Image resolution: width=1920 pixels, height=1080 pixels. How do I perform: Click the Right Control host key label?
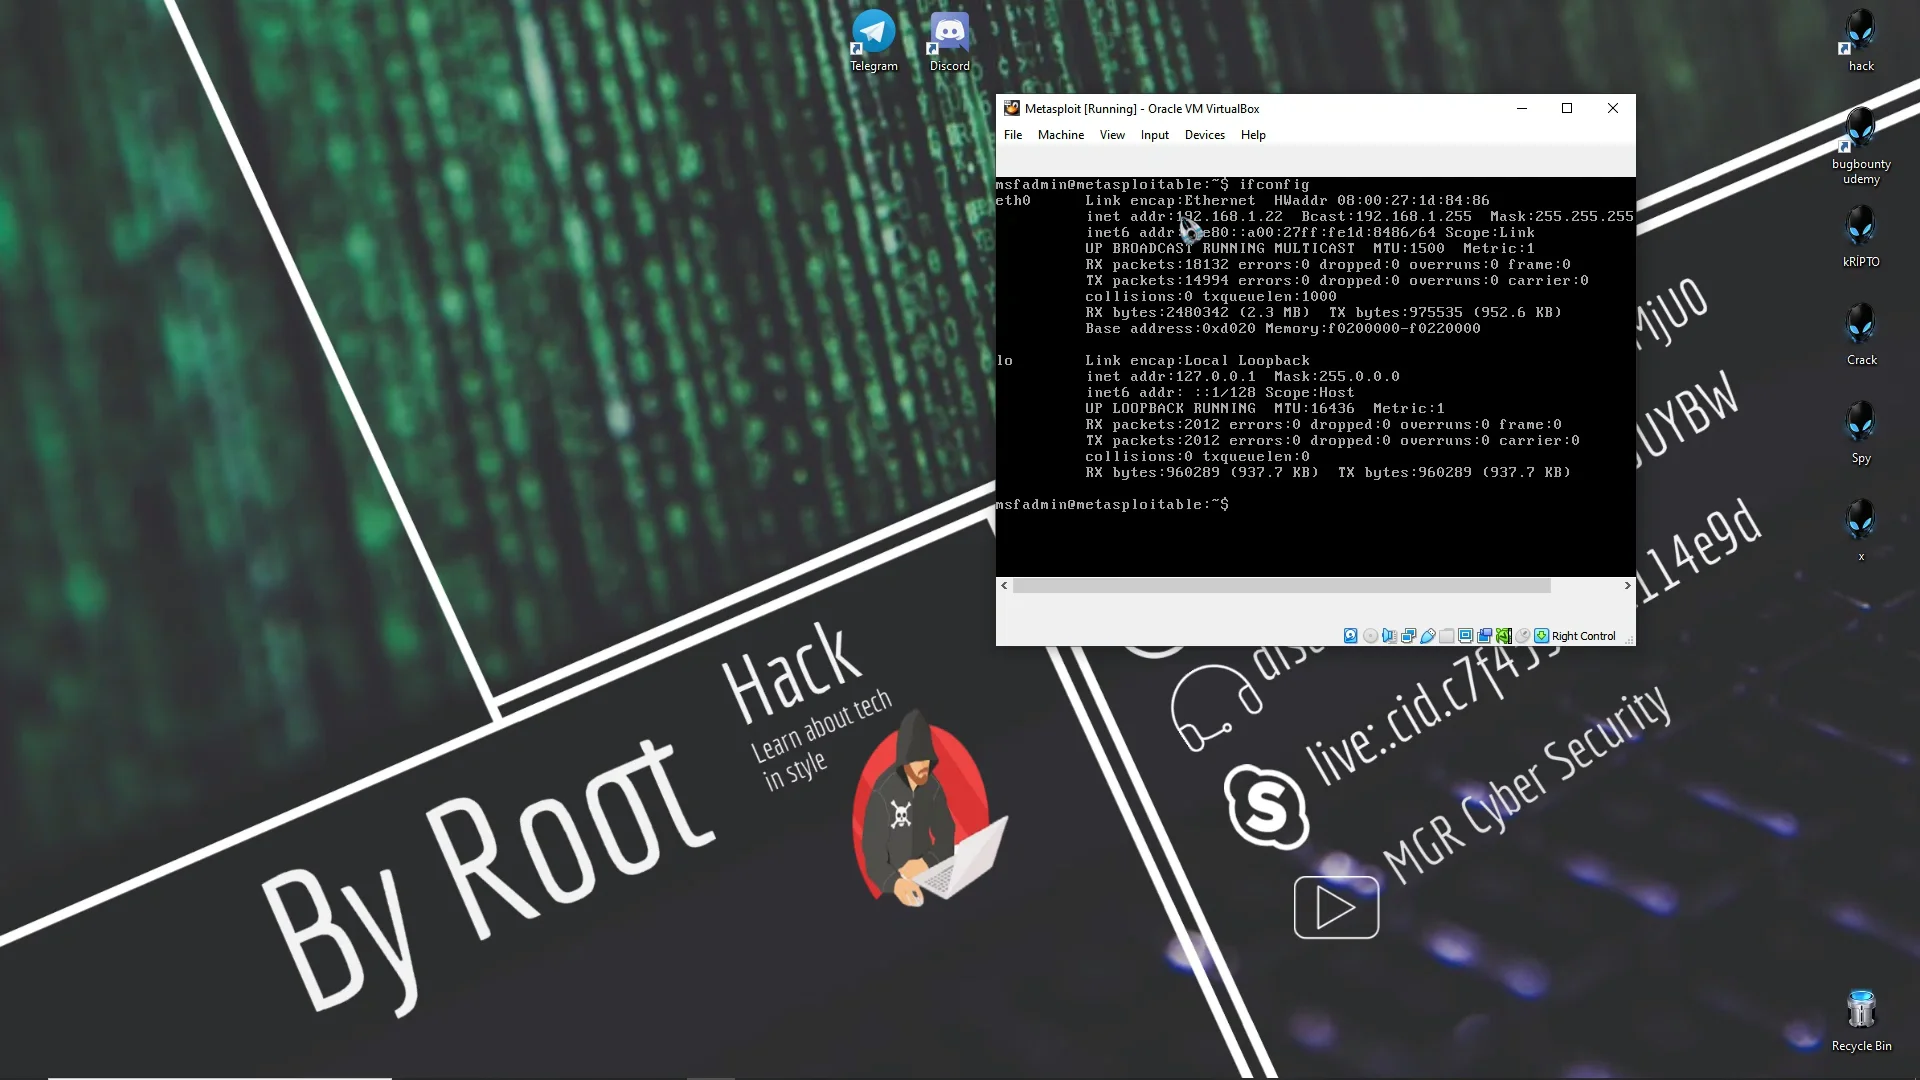[x=1584, y=636]
